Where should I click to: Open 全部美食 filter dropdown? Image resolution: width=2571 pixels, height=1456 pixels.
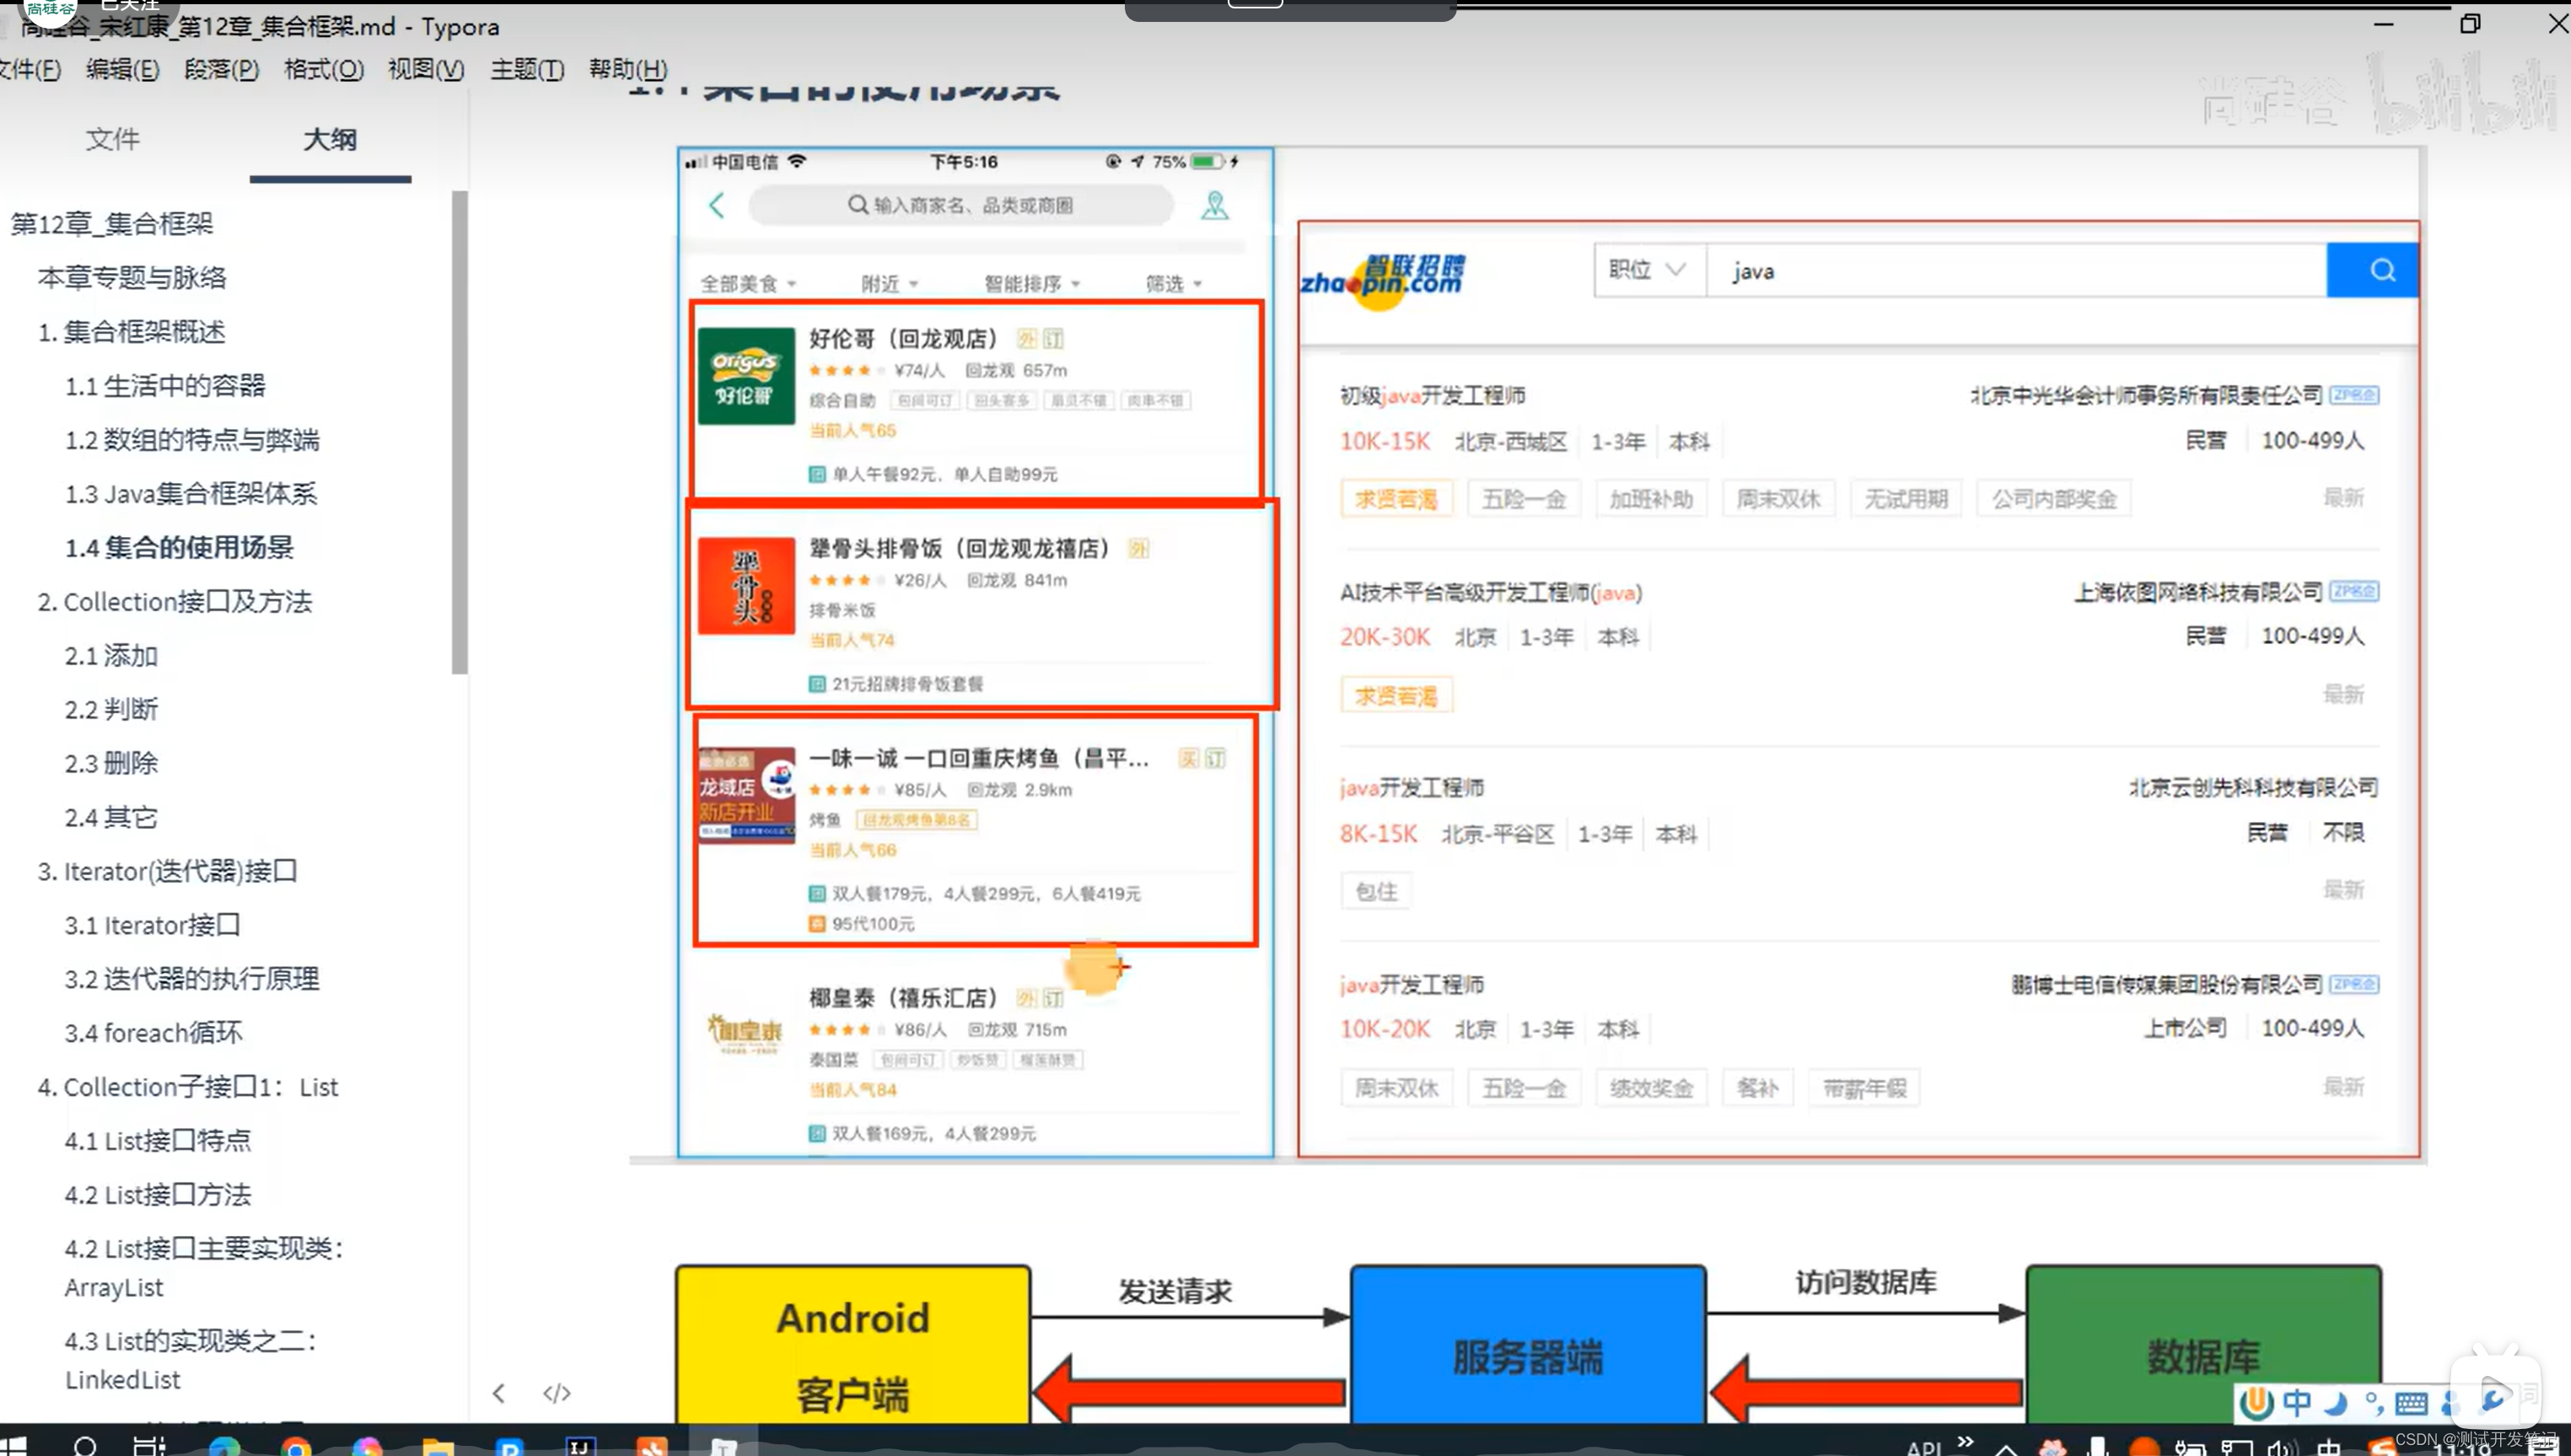coord(748,284)
